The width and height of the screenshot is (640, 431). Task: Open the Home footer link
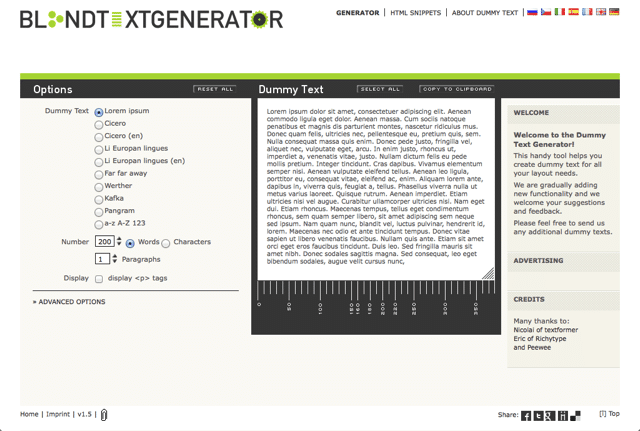29,414
